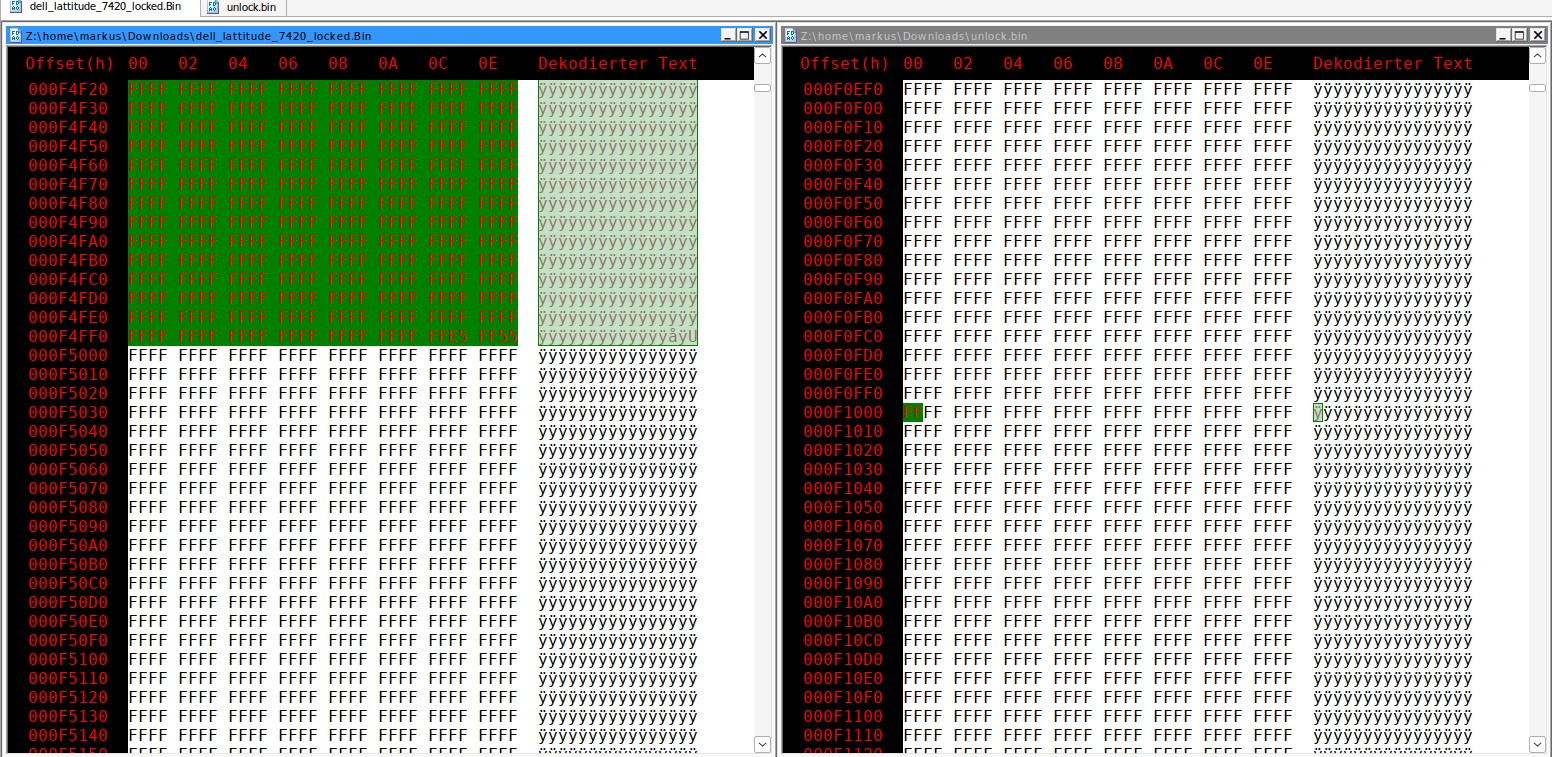
Task: Click offset 000F0F80 in the unlock.bin window
Action: [x=843, y=261]
